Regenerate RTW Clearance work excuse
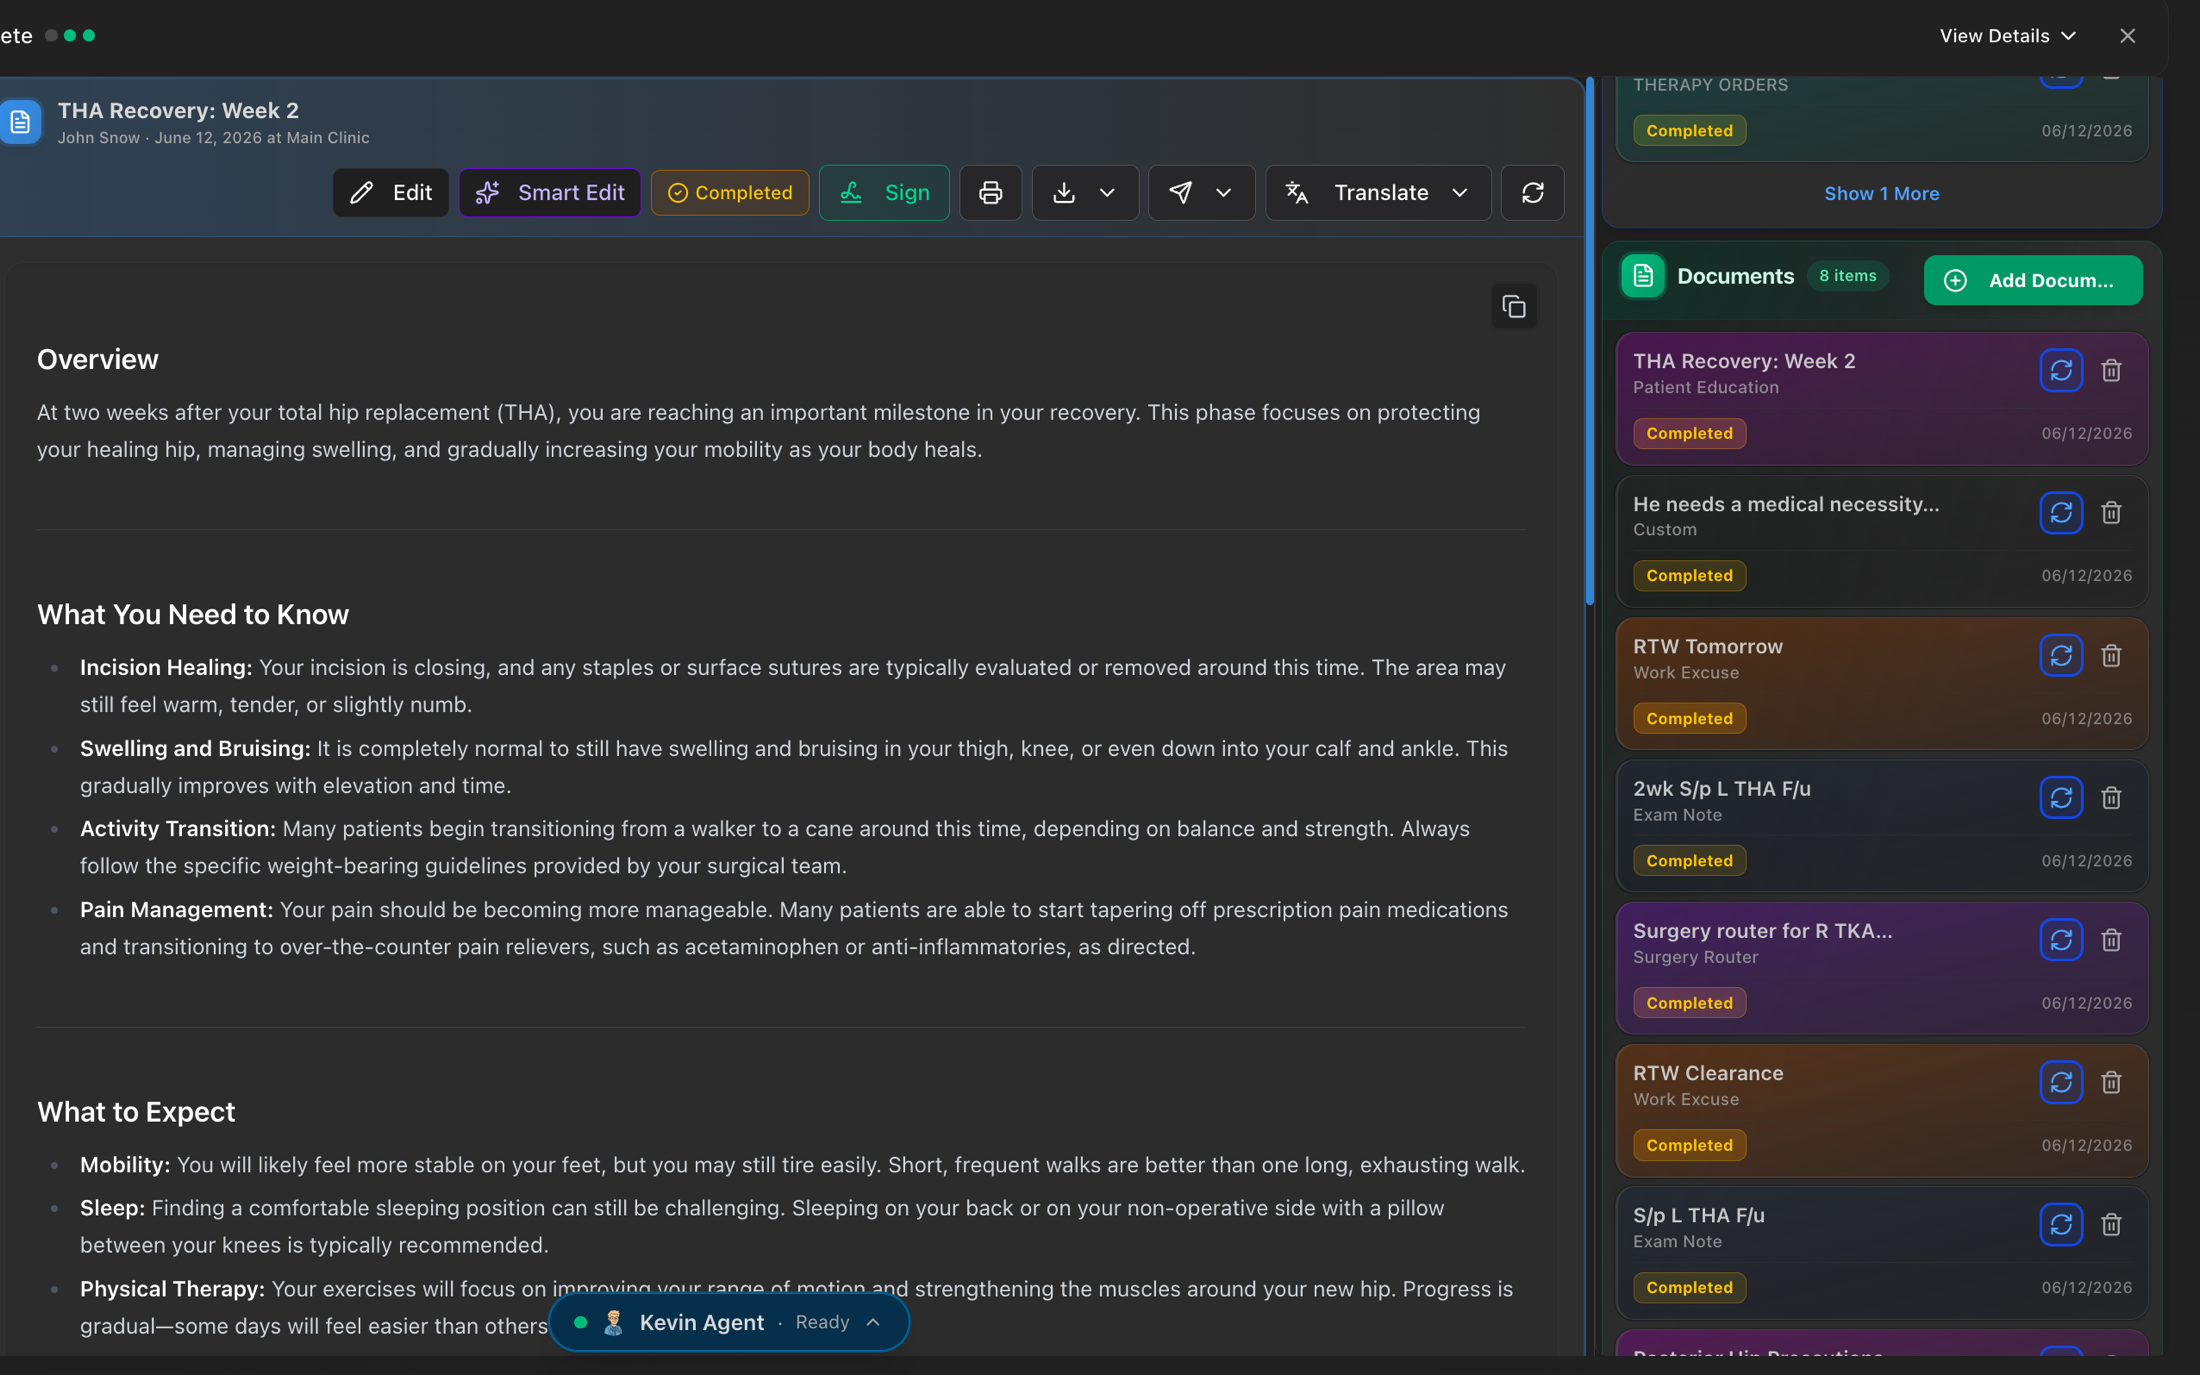This screenshot has width=2200, height=1375. tap(2060, 1082)
